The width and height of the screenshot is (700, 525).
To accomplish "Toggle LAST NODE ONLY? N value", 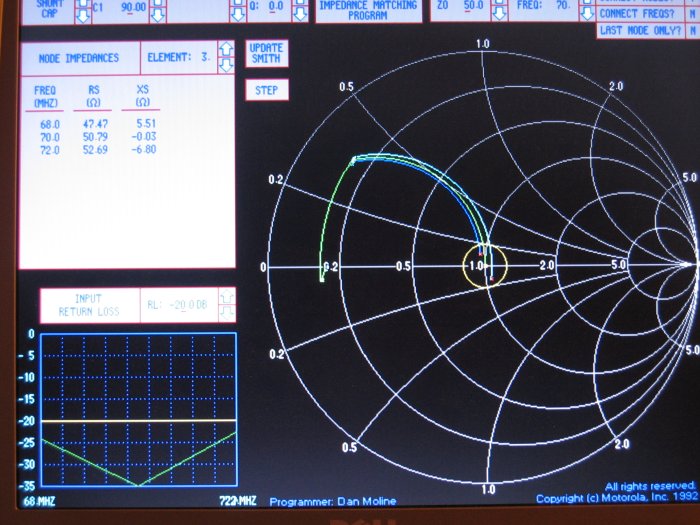I will click(692, 30).
